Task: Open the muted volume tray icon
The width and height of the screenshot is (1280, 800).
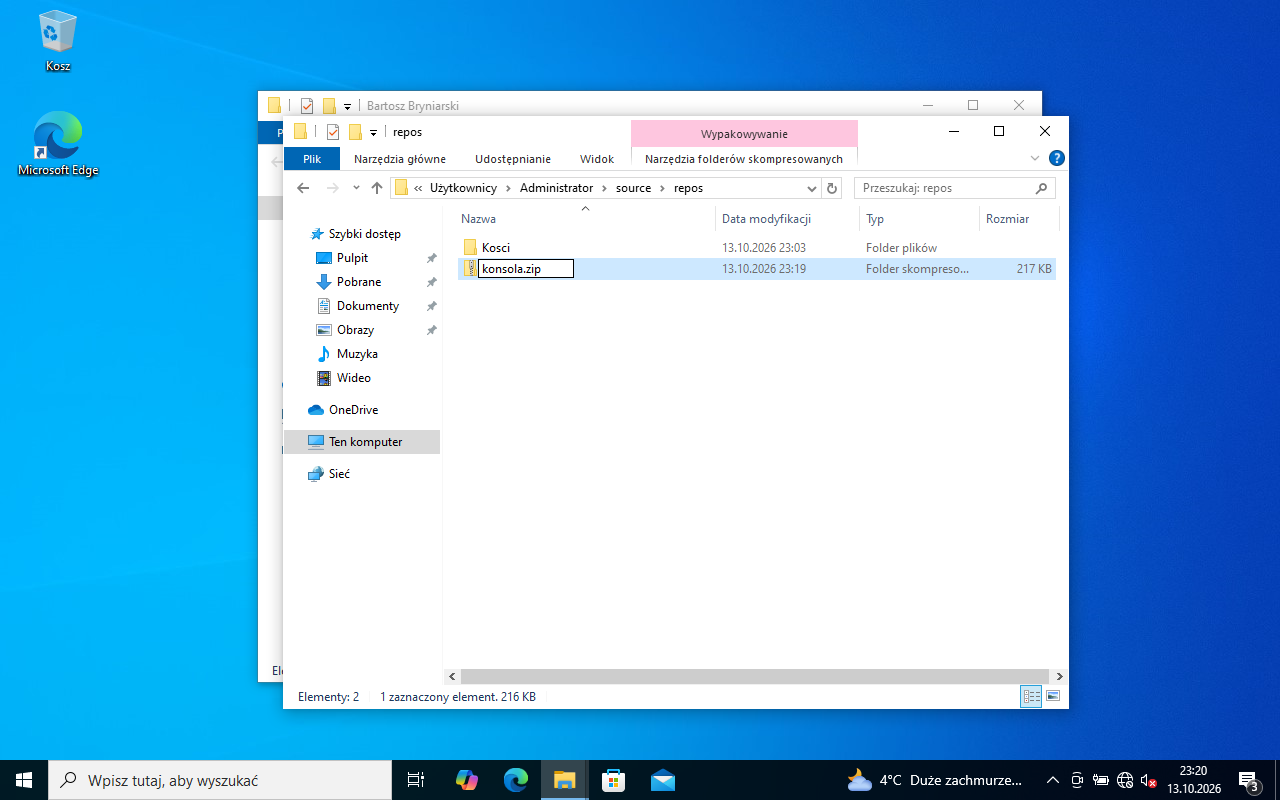Action: (x=1148, y=780)
